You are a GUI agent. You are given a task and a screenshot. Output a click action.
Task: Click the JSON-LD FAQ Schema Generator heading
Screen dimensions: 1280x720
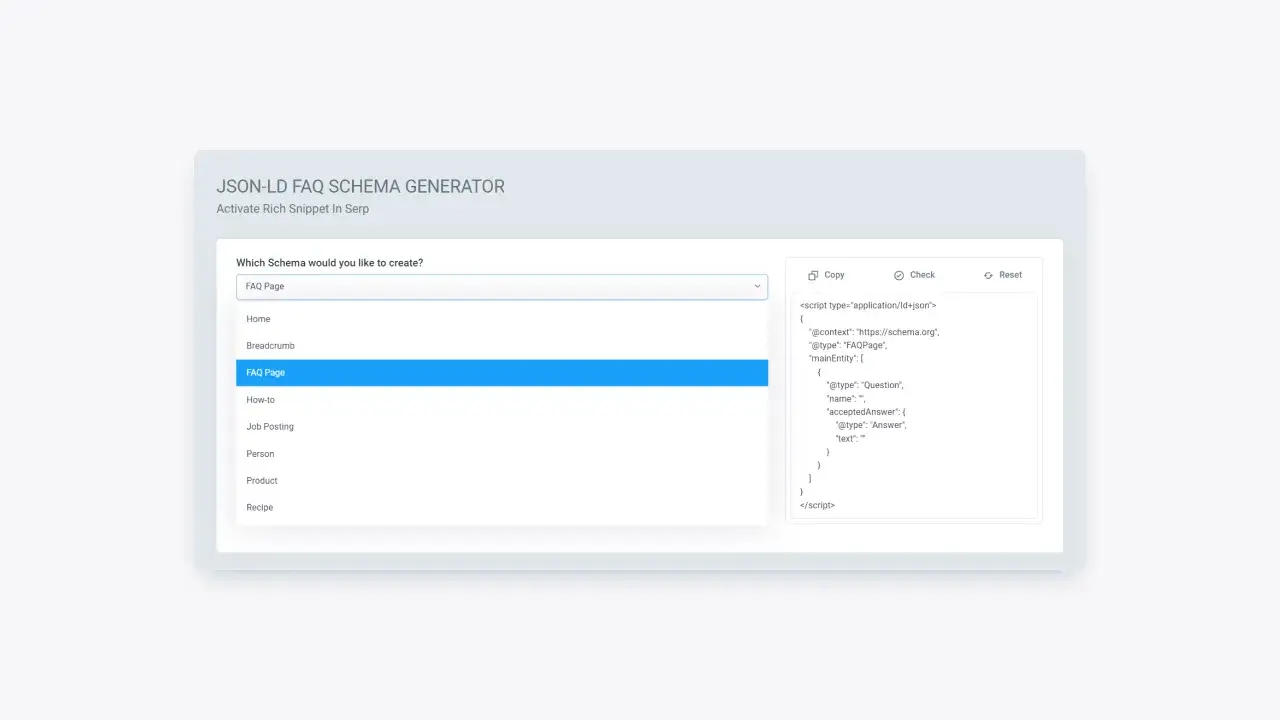point(361,186)
